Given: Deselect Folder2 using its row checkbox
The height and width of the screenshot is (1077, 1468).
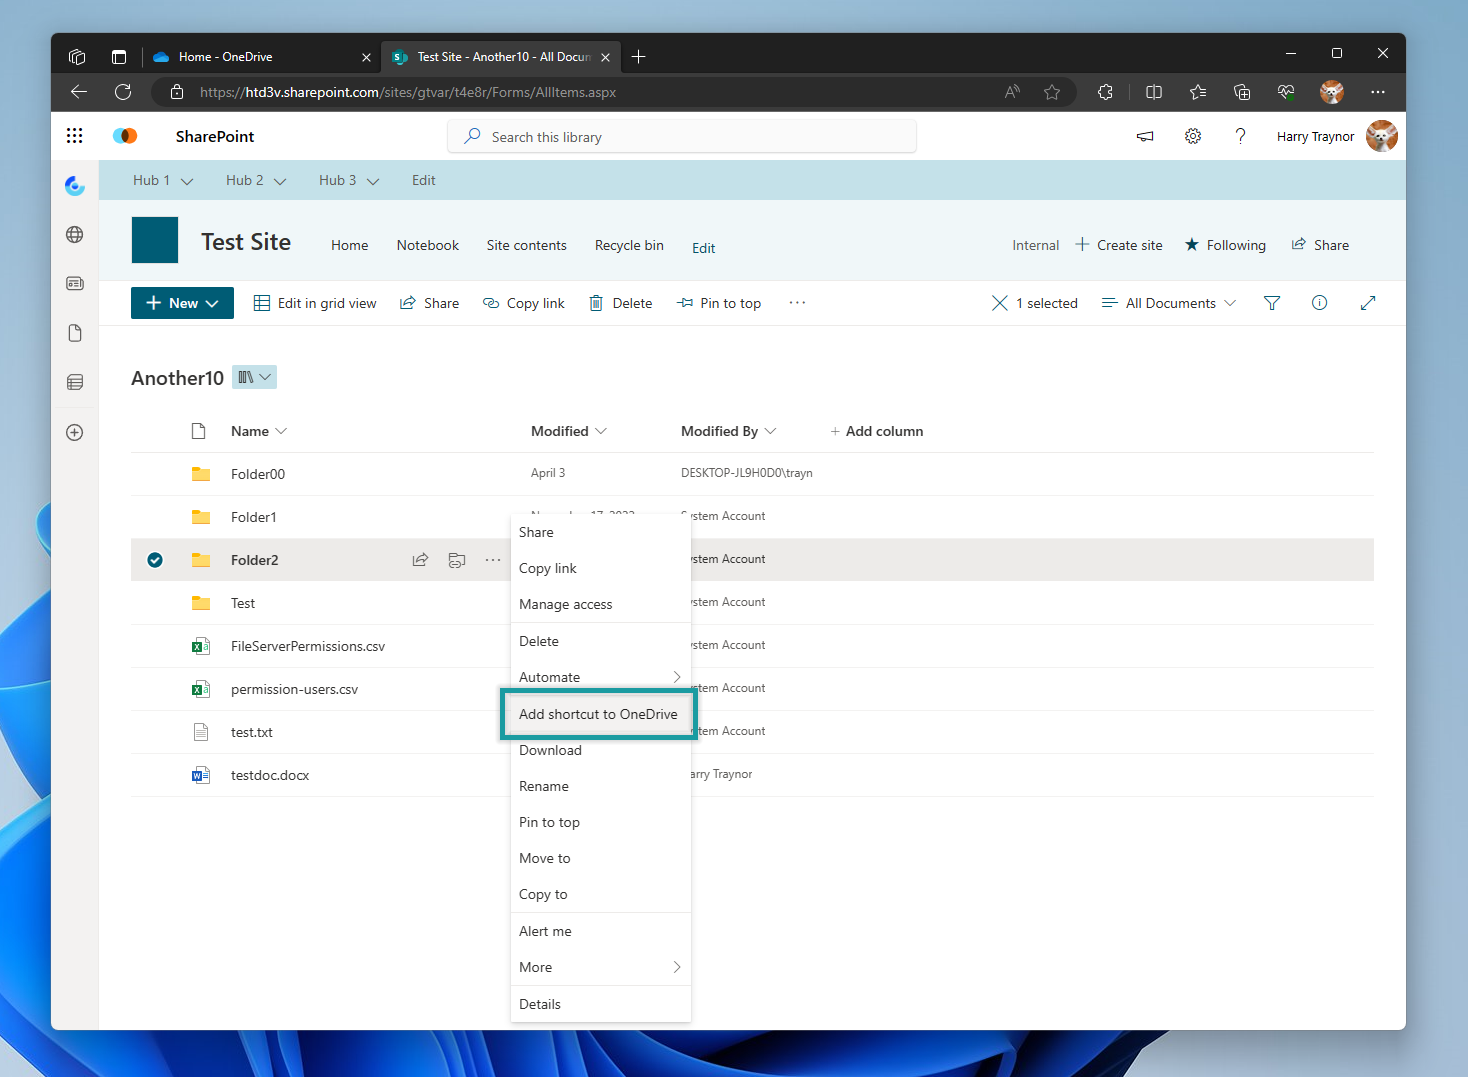Looking at the screenshot, I should click(x=155, y=559).
